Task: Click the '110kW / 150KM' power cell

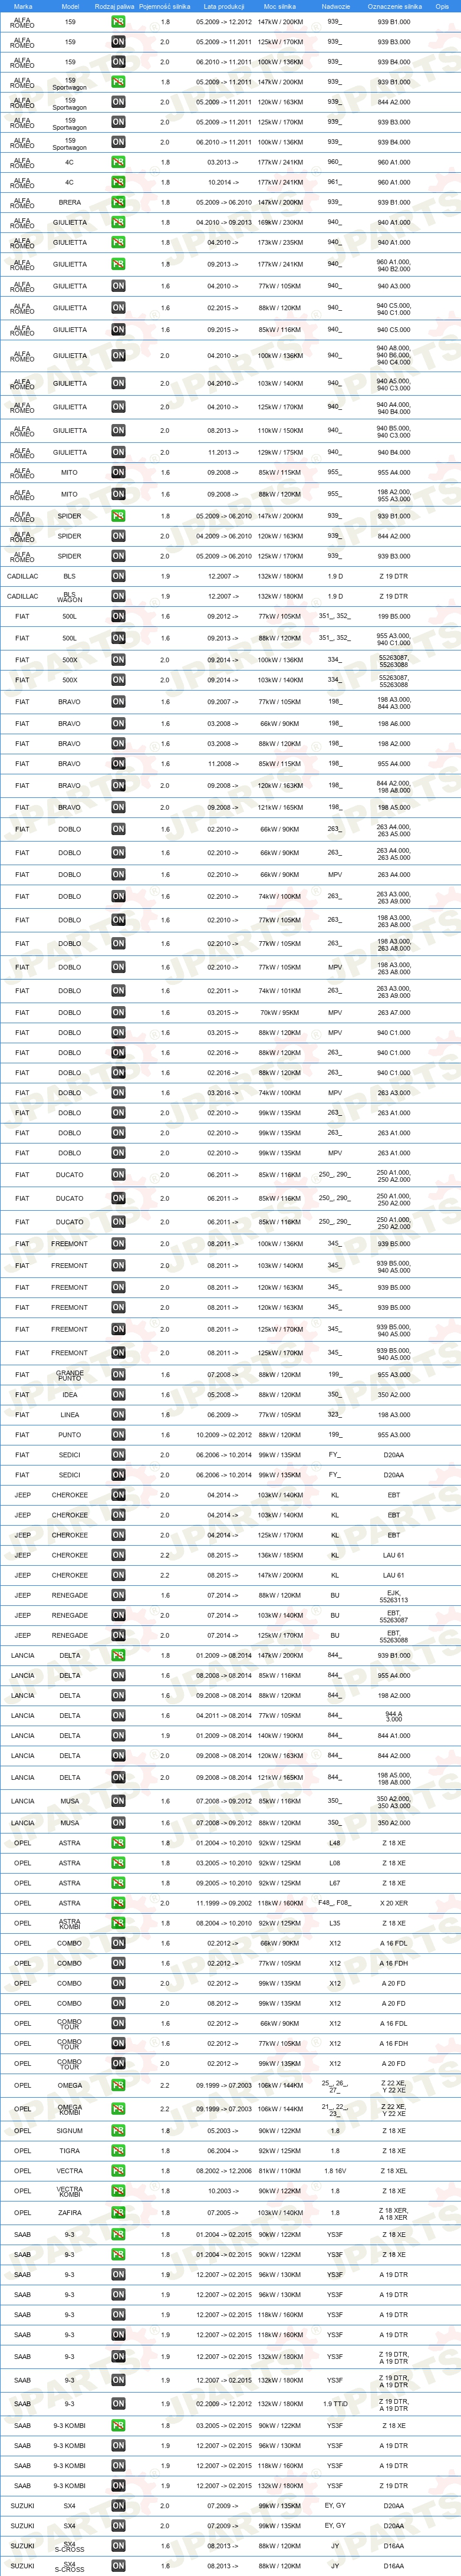Action: click(280, 430)
